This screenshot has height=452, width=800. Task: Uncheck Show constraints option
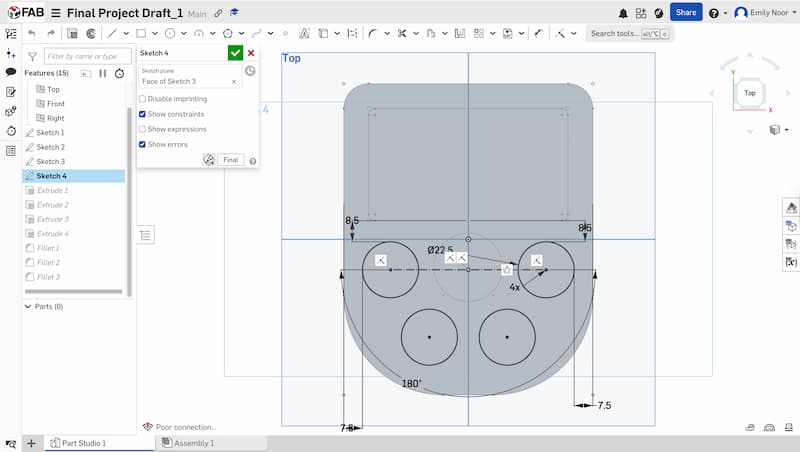click(142, 114)
